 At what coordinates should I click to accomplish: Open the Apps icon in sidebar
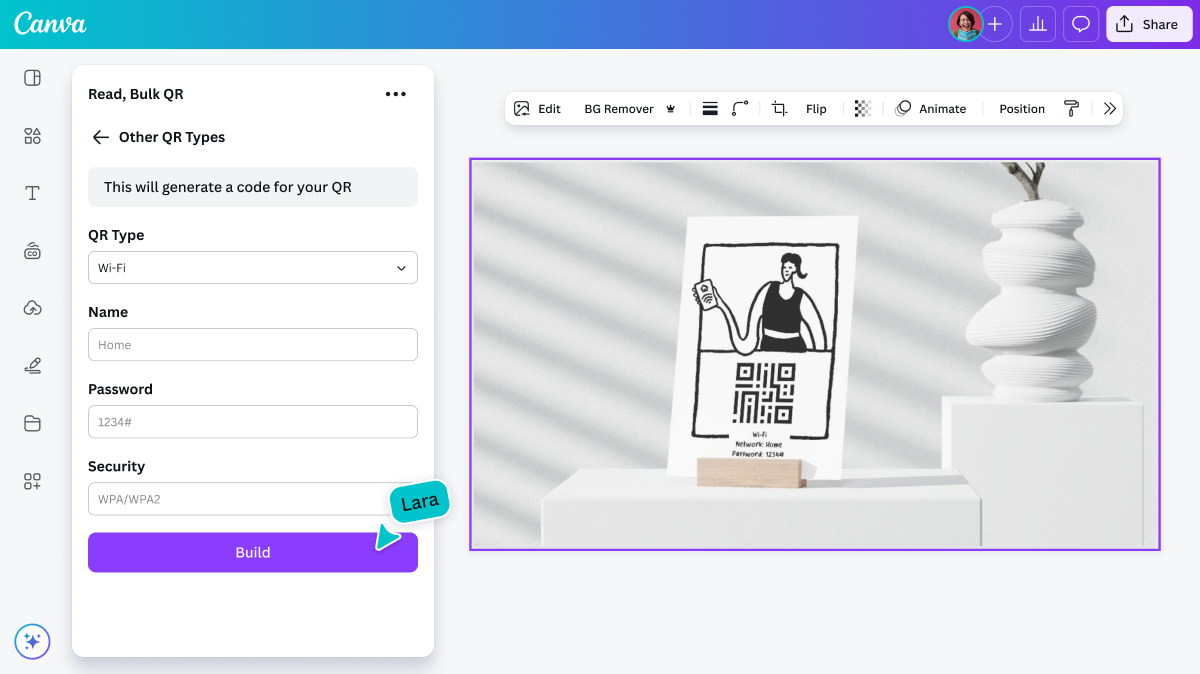tap(32, 482)
